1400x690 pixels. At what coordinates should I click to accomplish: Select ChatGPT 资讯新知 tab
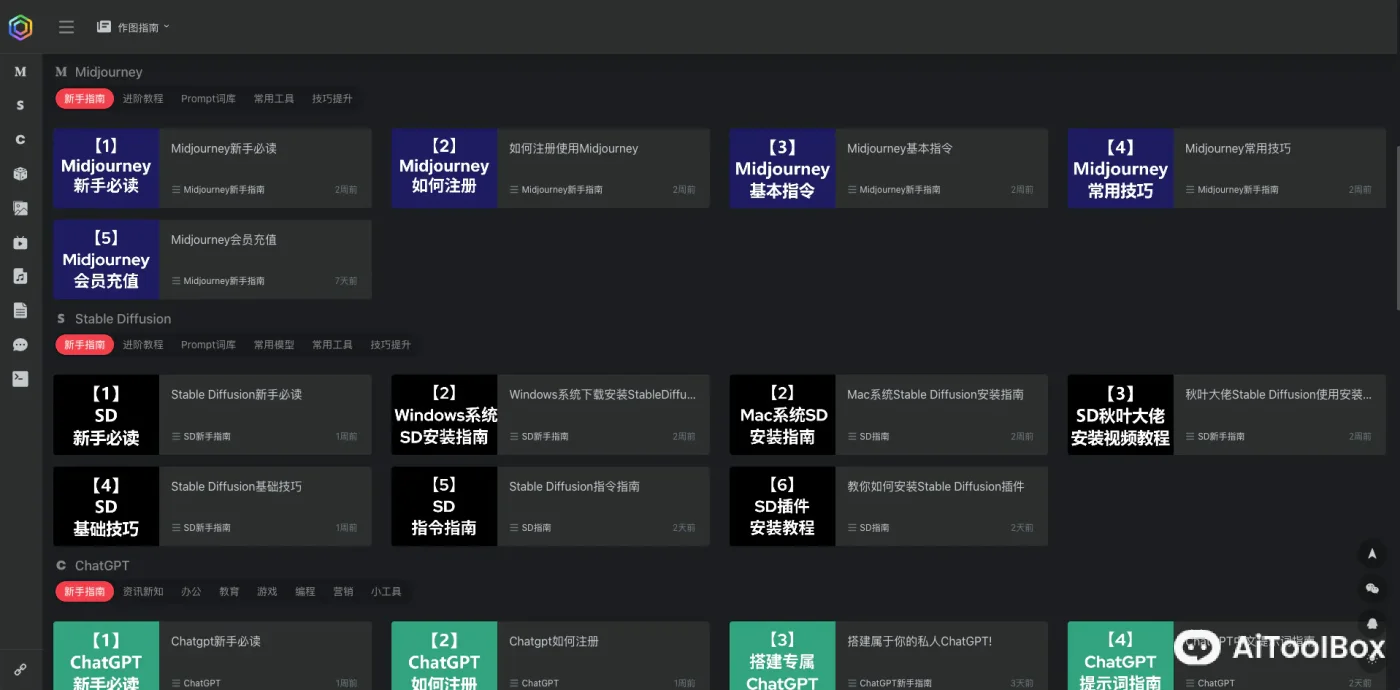[x=143, y=592]
